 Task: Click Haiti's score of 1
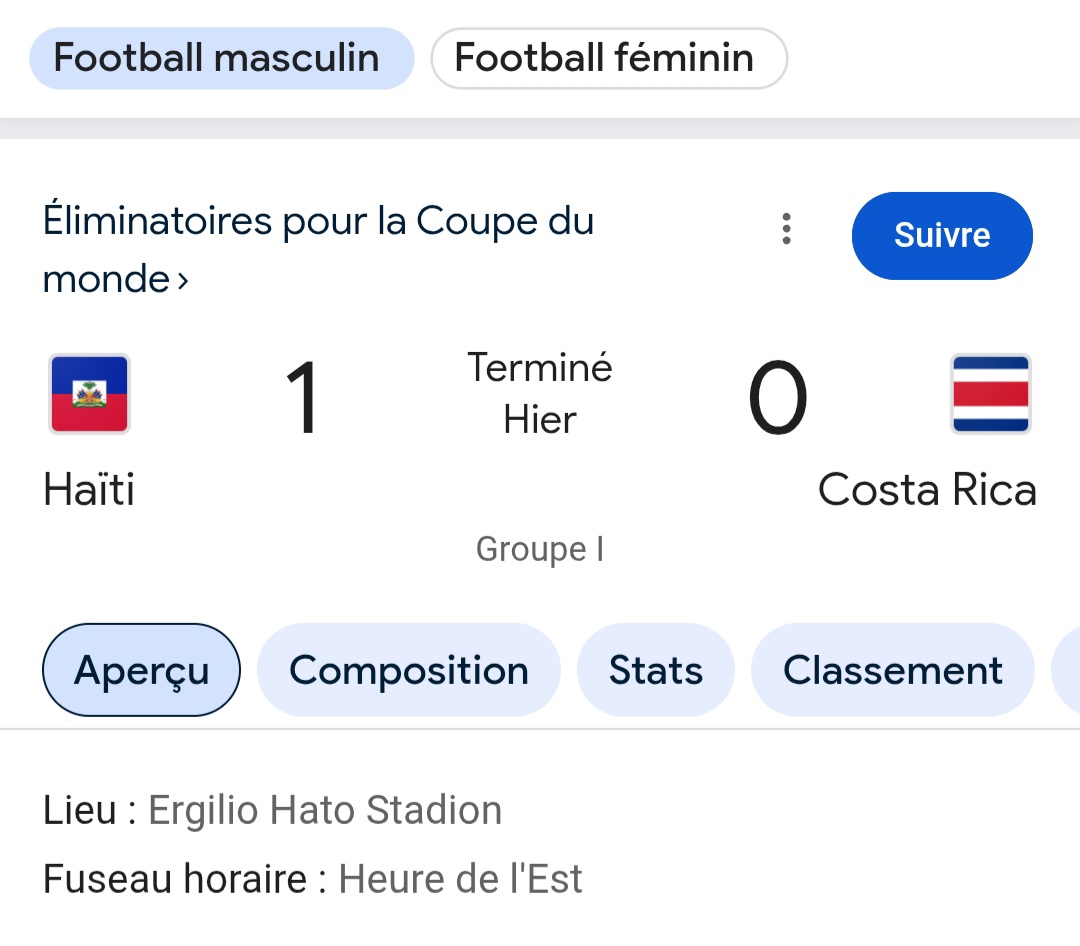(x=302, y=398)
